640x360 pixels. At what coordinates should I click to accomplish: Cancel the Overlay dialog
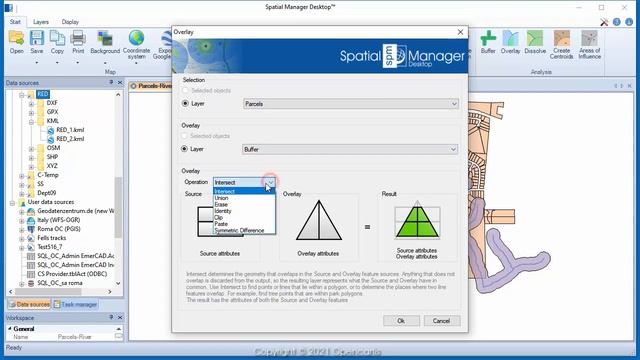coord(442,321)
